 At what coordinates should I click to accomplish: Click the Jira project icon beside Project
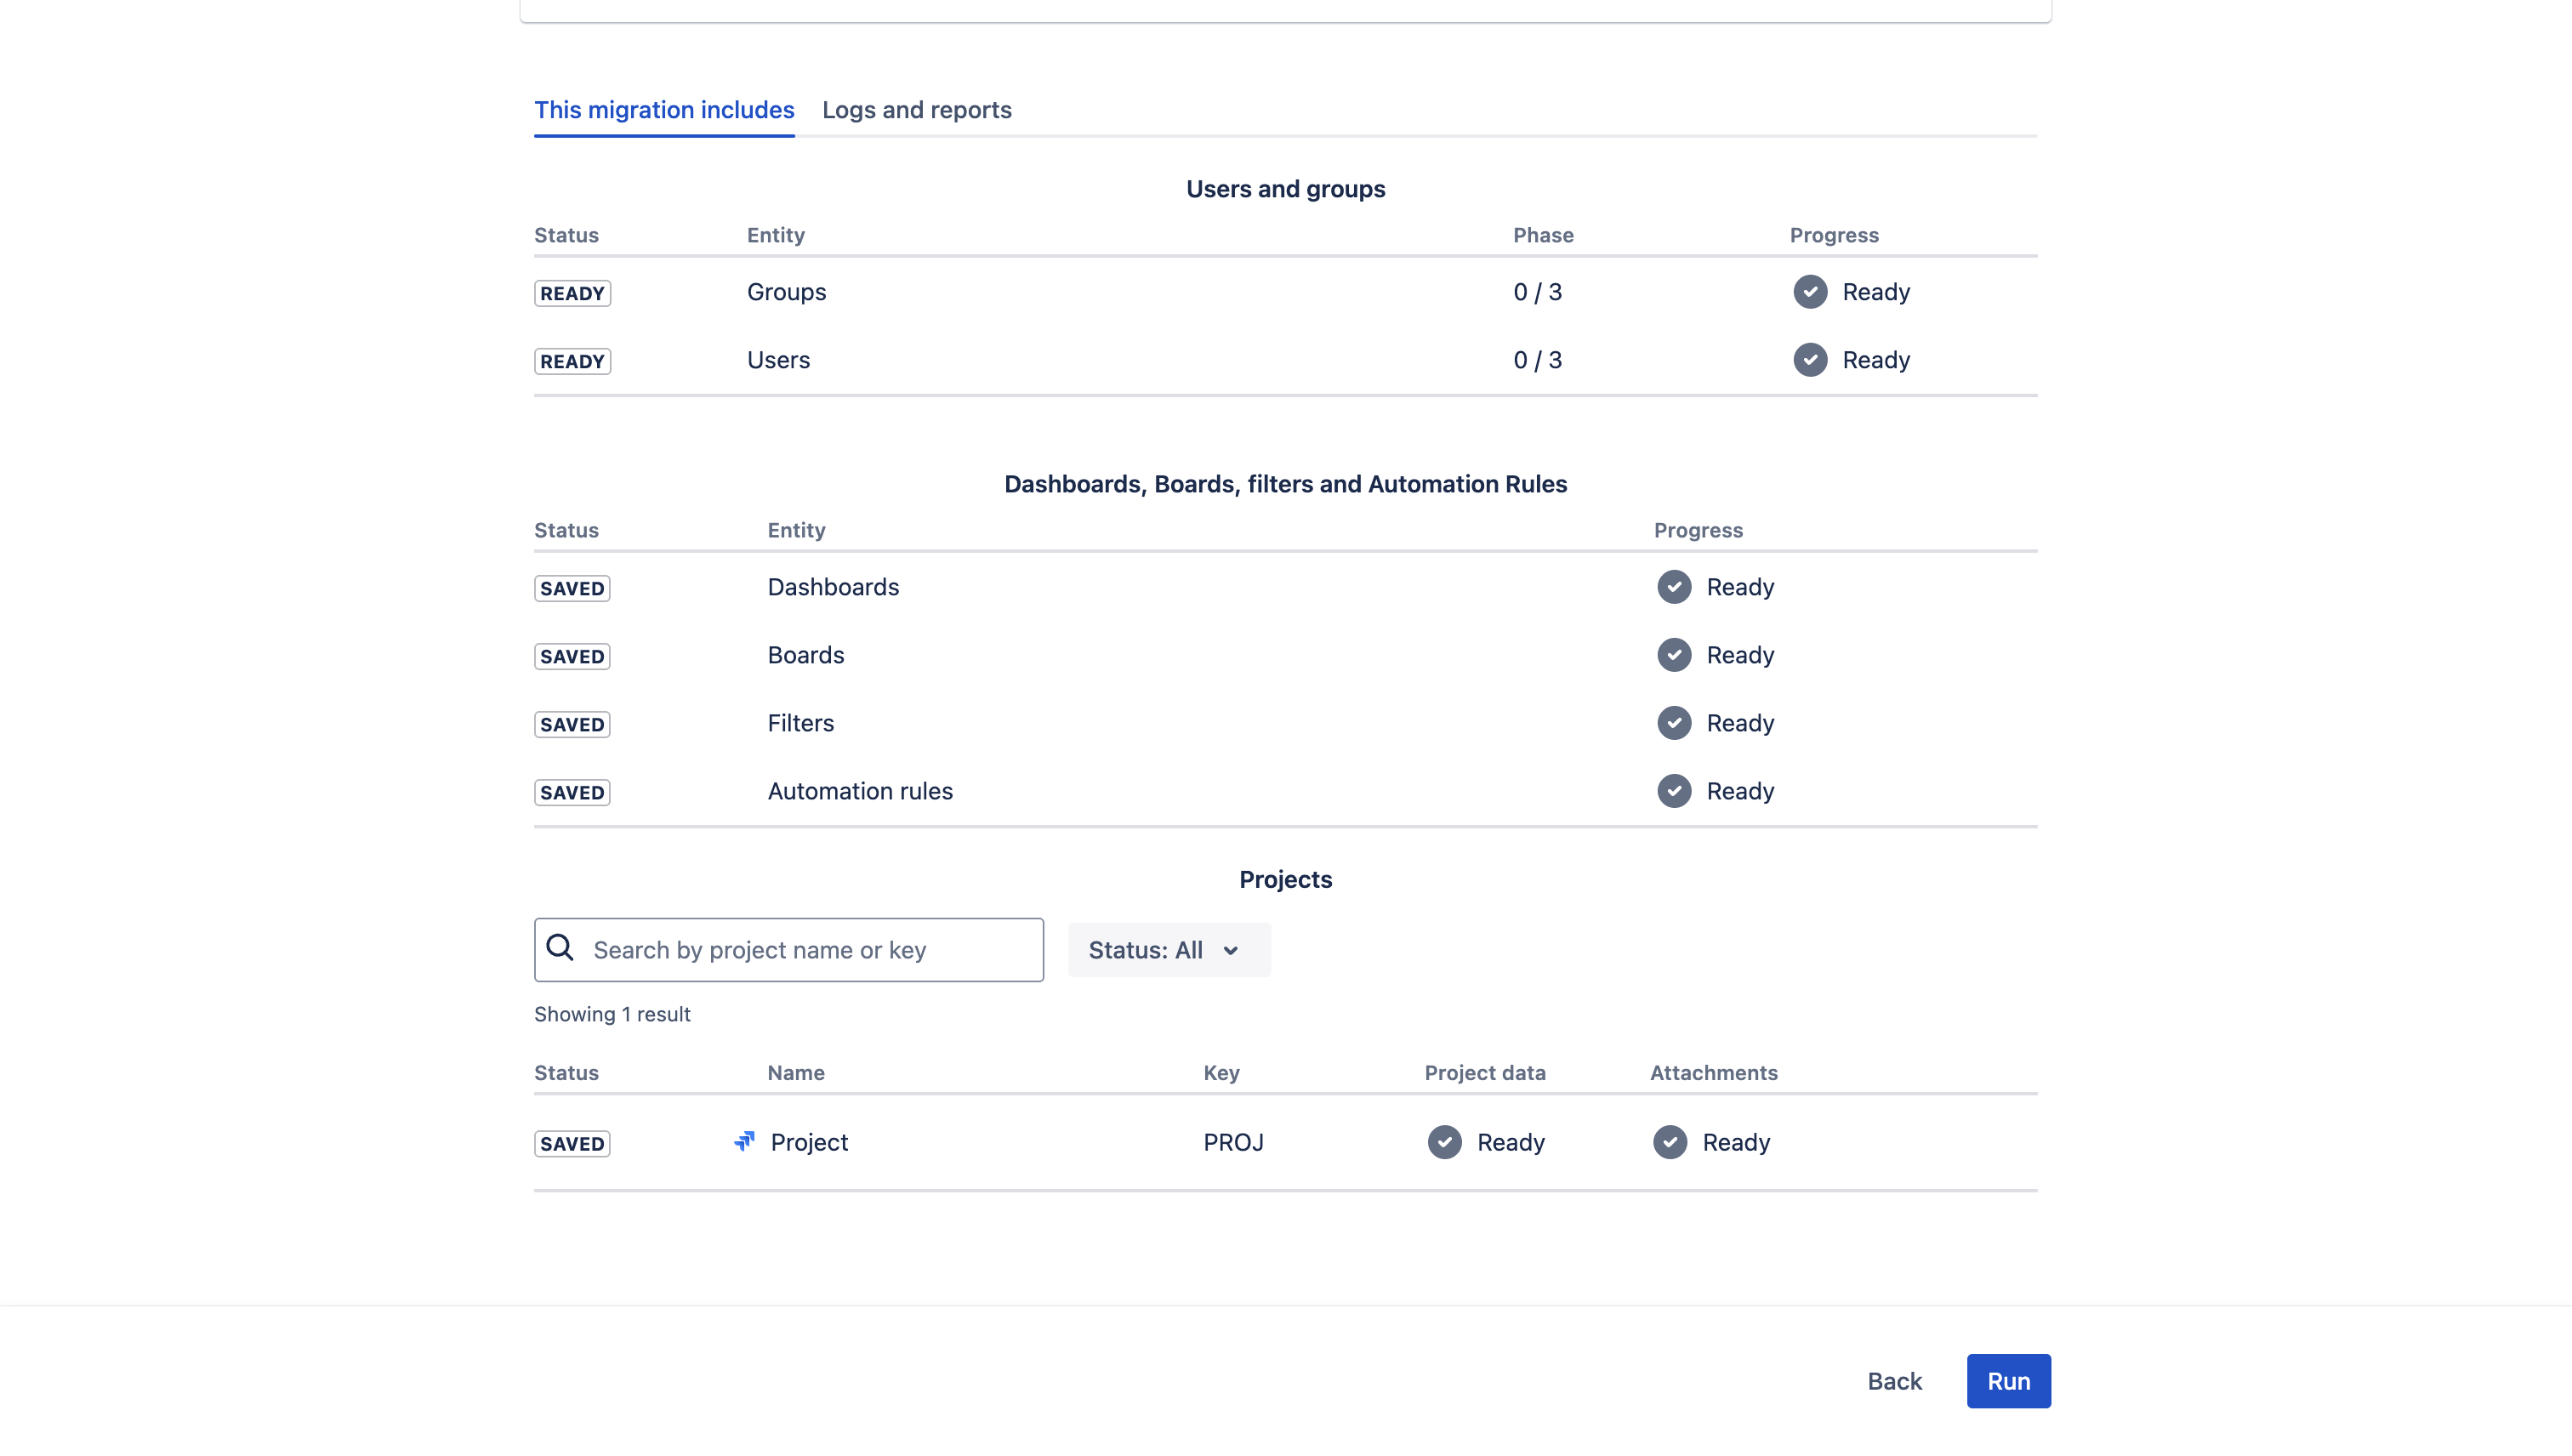click(x=744, y=1141)
